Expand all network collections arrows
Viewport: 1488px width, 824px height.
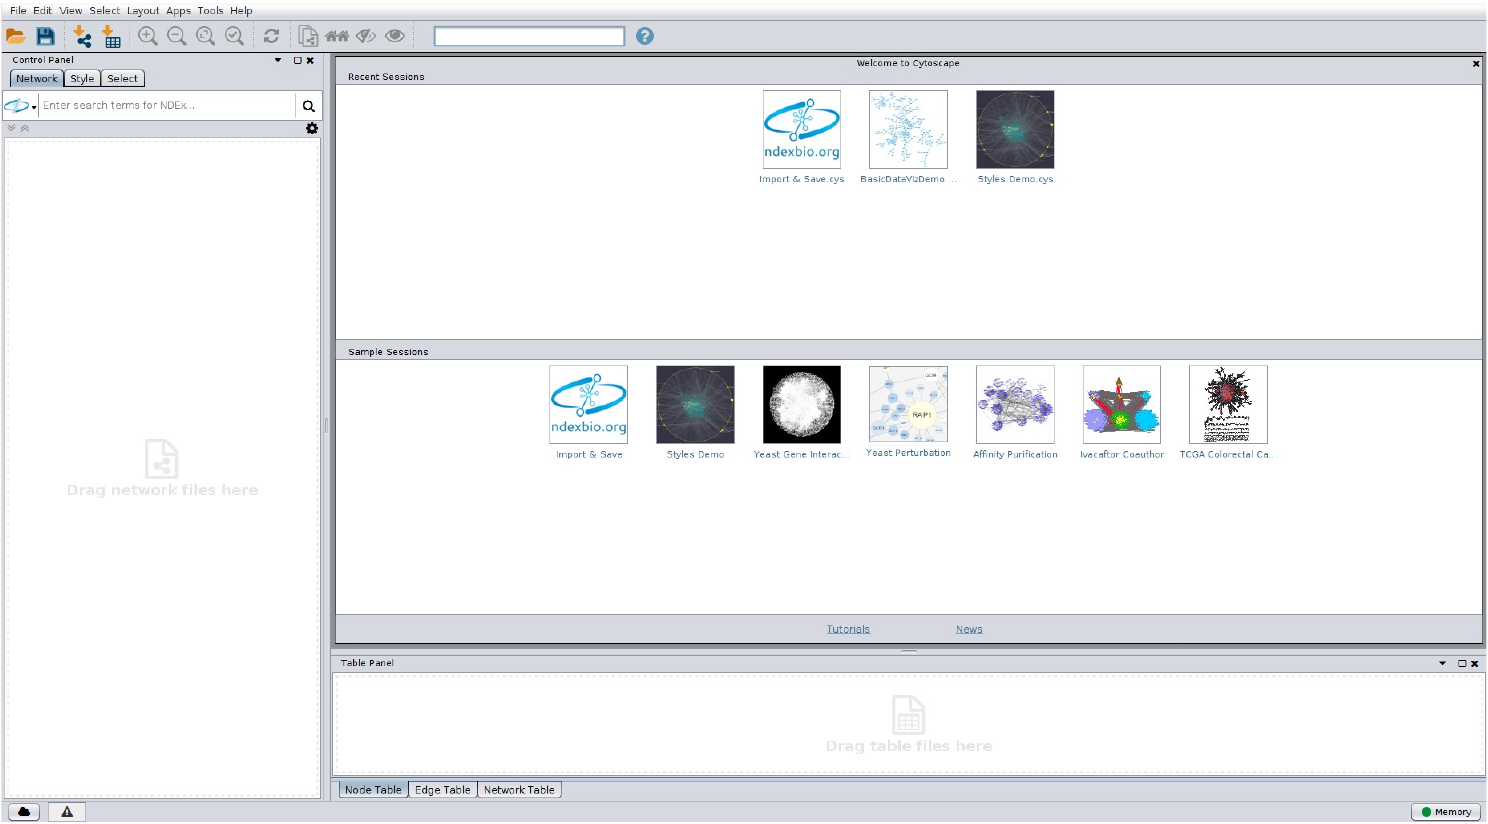pos(11,128)
